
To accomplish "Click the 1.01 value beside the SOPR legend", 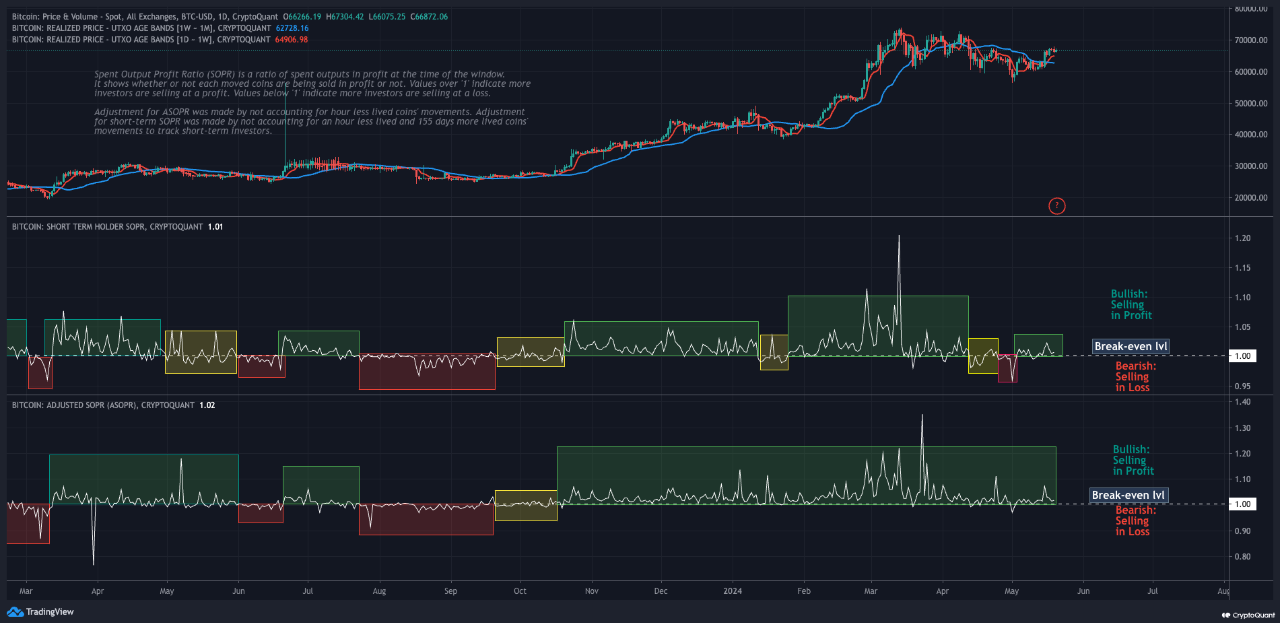I will tap(216, 227).
